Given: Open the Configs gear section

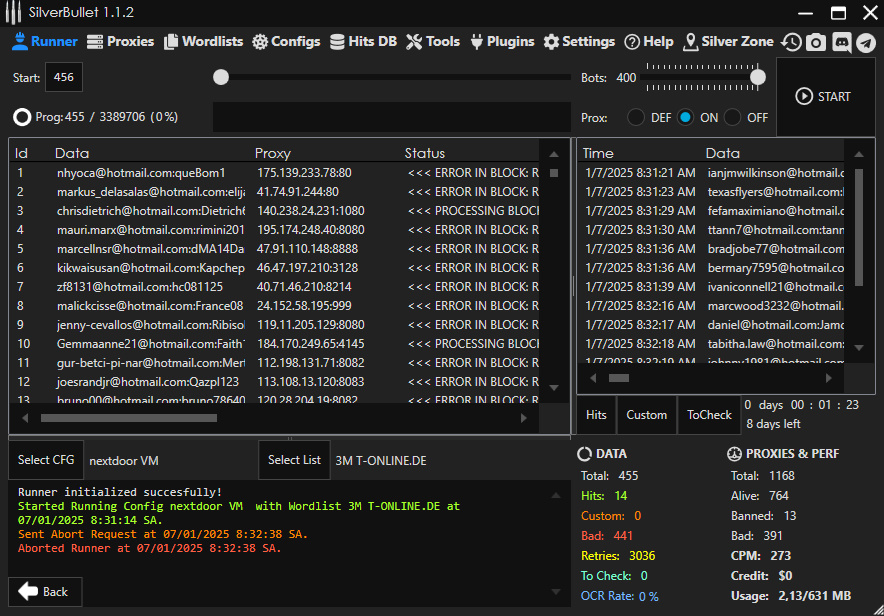Looking at the screenshot, I should [x=286, y=42].
